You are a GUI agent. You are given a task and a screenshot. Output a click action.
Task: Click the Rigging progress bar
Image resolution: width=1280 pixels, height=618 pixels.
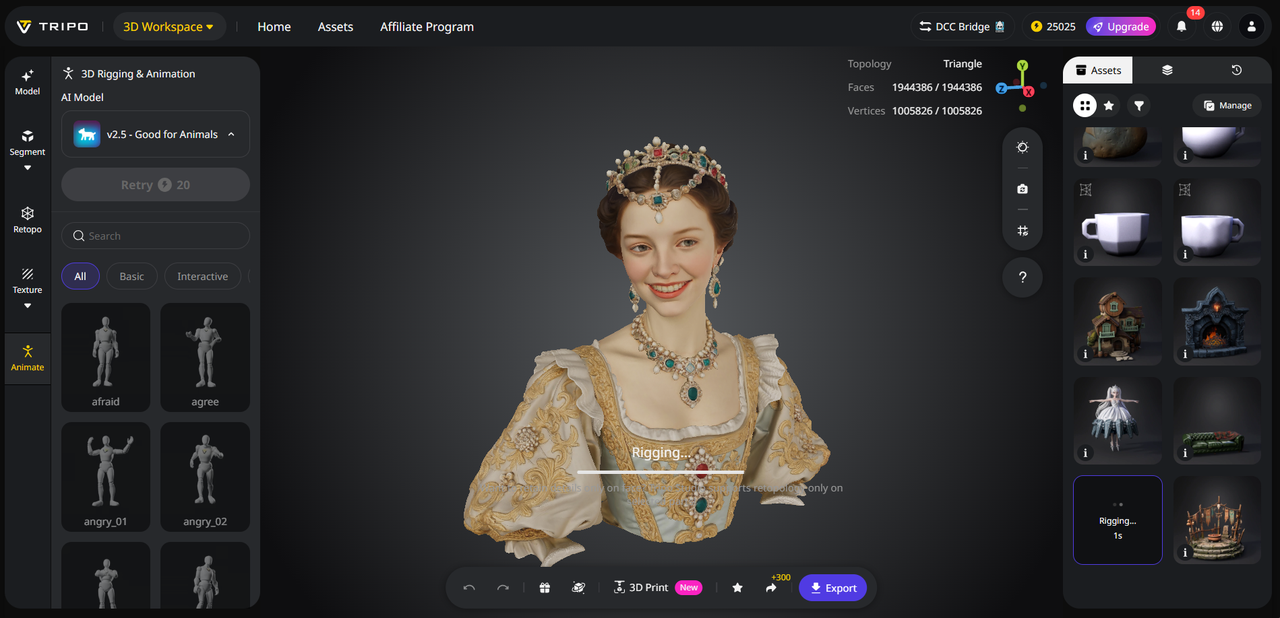(x=661, y=471)
